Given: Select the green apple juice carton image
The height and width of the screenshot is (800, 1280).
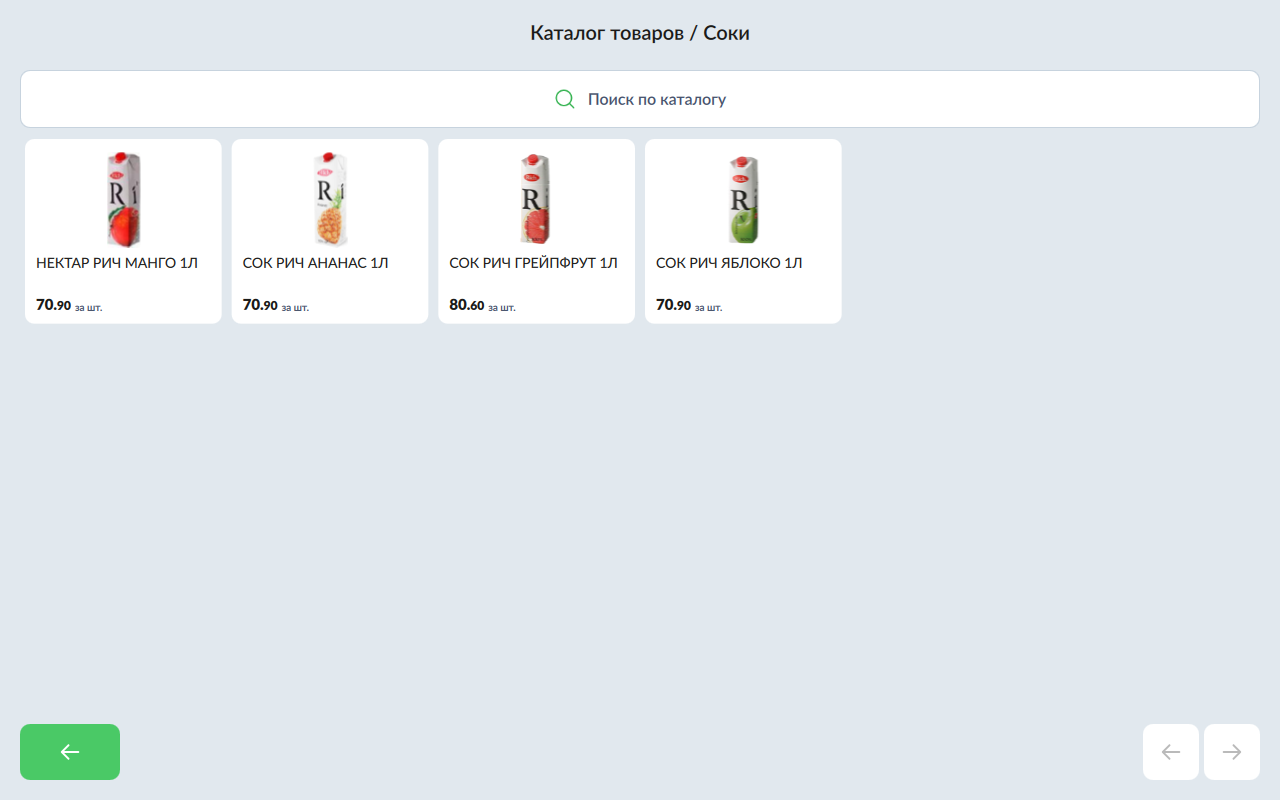Looking at the screenshot, I should click(x=743, y=199).
